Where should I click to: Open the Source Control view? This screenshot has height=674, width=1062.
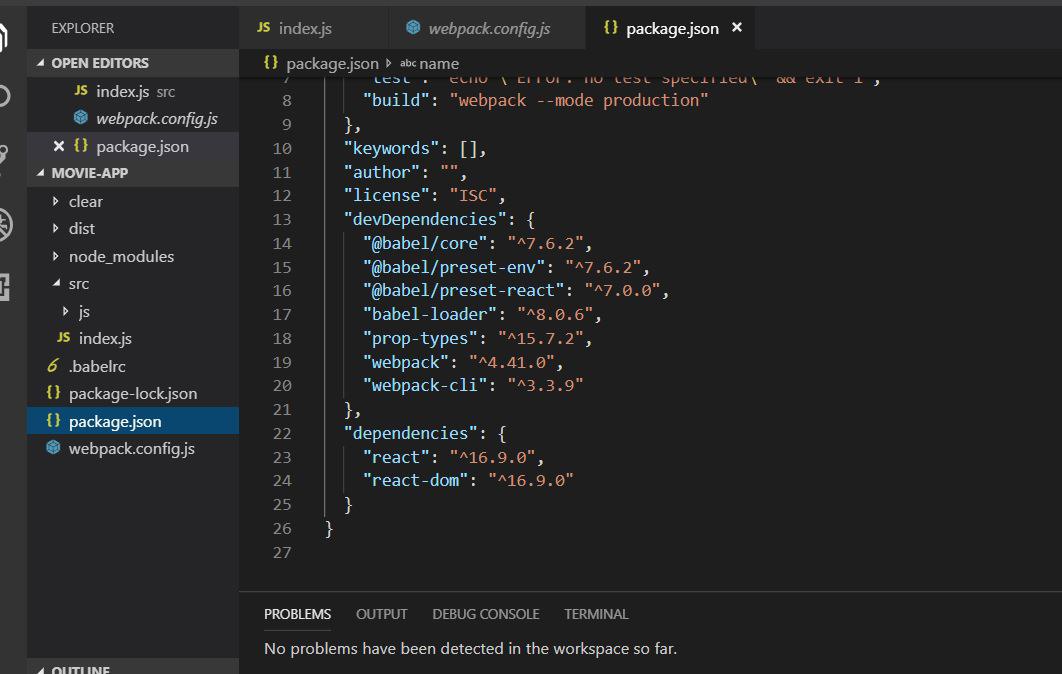click(x=5, y=155)
